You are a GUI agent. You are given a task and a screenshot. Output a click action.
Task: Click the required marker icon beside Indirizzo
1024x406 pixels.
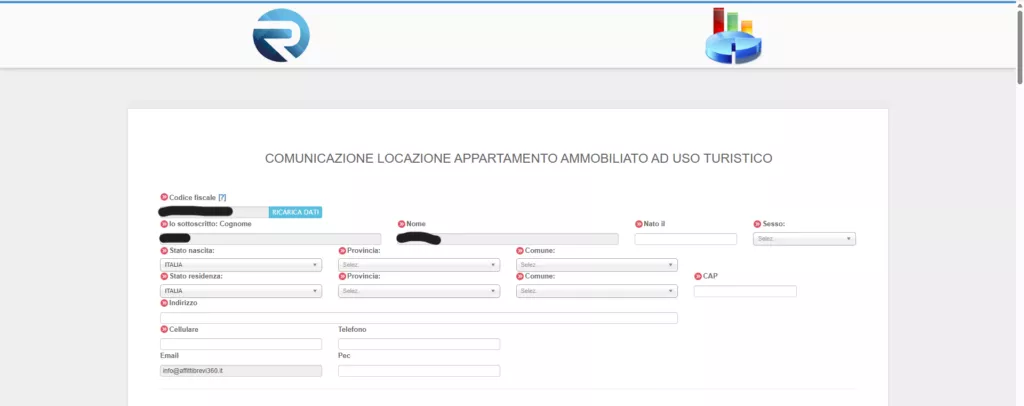click(x=164, y=303)
